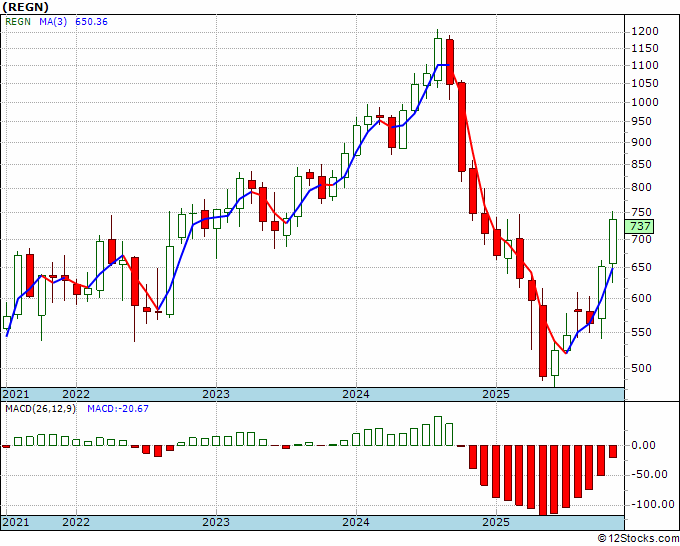Click the 600 price axis label
Viewport: 680px width, 546px height.
[642, 298]
